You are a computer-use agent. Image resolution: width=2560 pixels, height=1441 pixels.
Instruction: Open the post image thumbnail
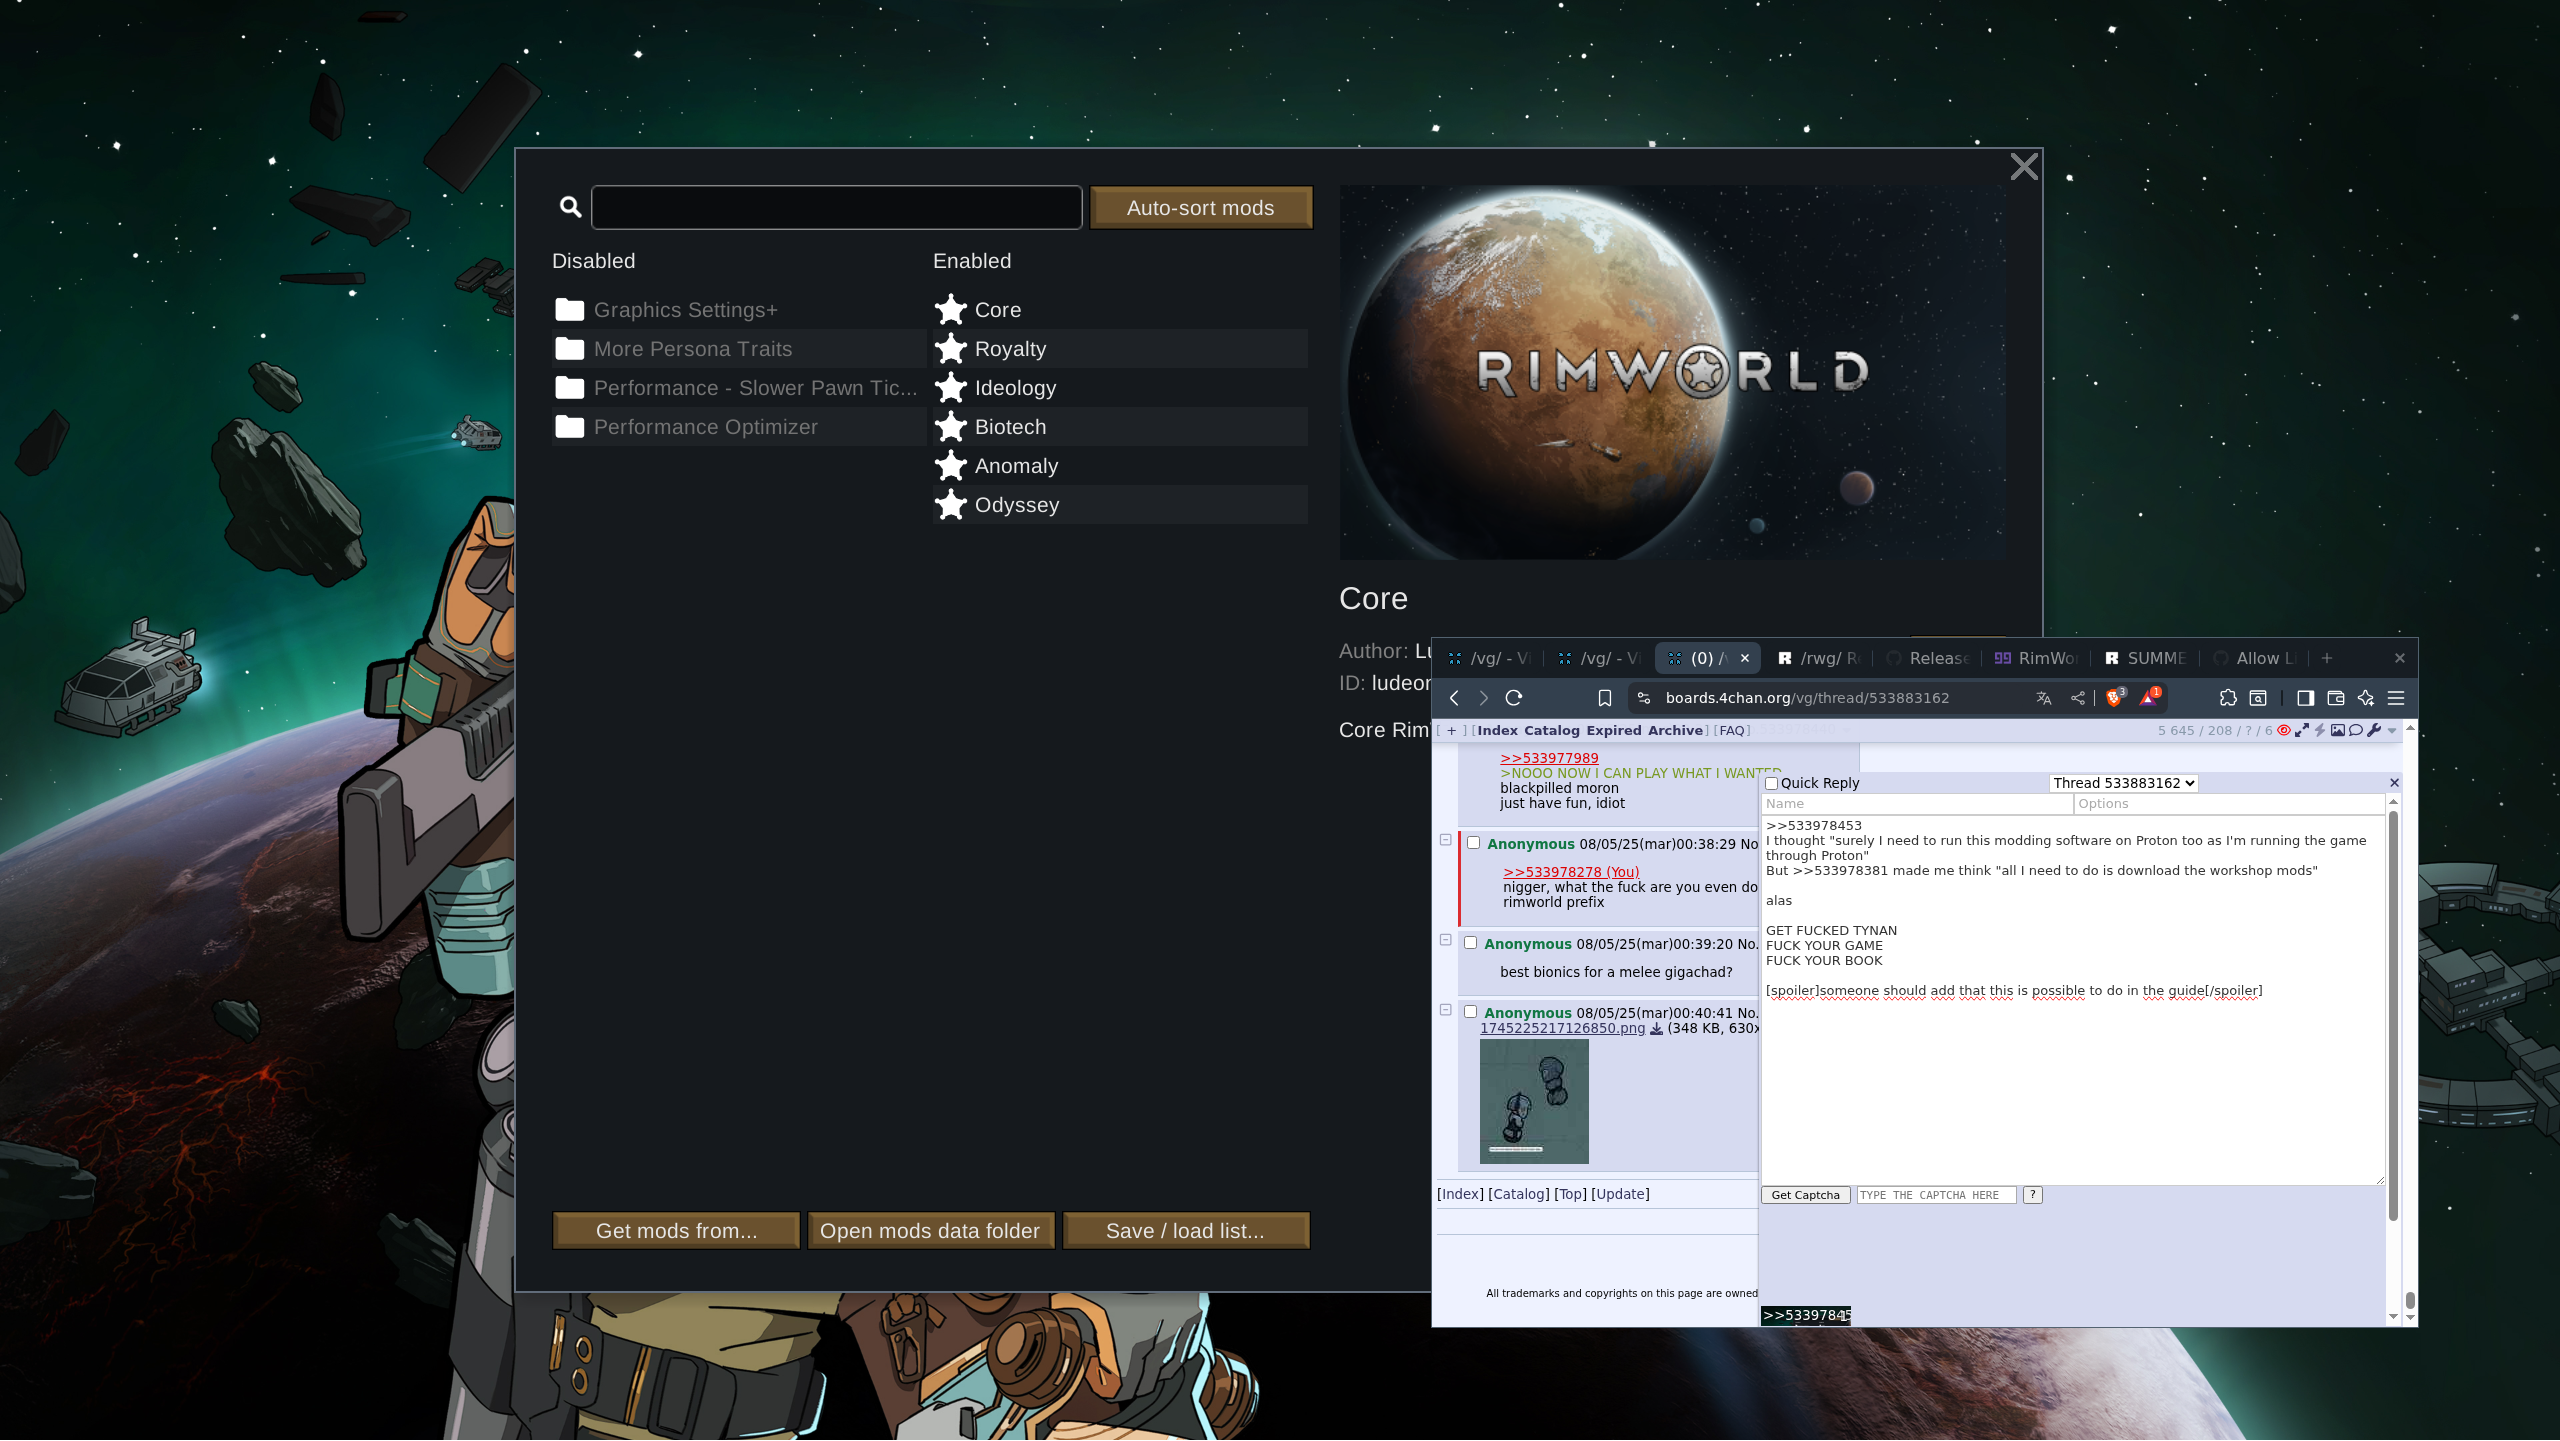[1534, 1101]
